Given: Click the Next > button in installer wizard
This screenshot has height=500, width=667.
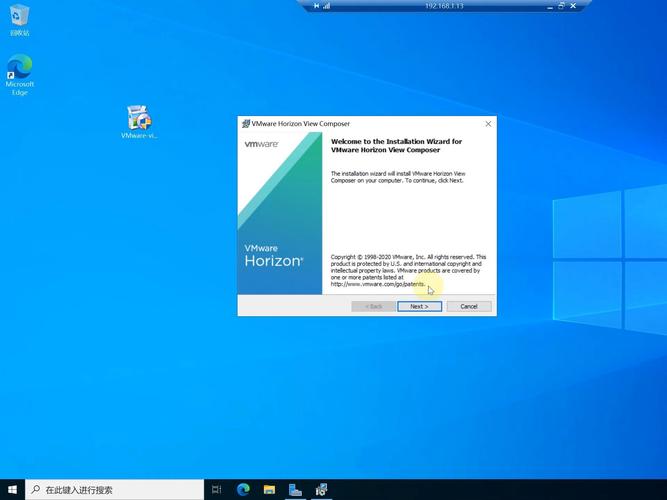Looking at the screenshot, I should pyautogui.click(x=419, y=306).
